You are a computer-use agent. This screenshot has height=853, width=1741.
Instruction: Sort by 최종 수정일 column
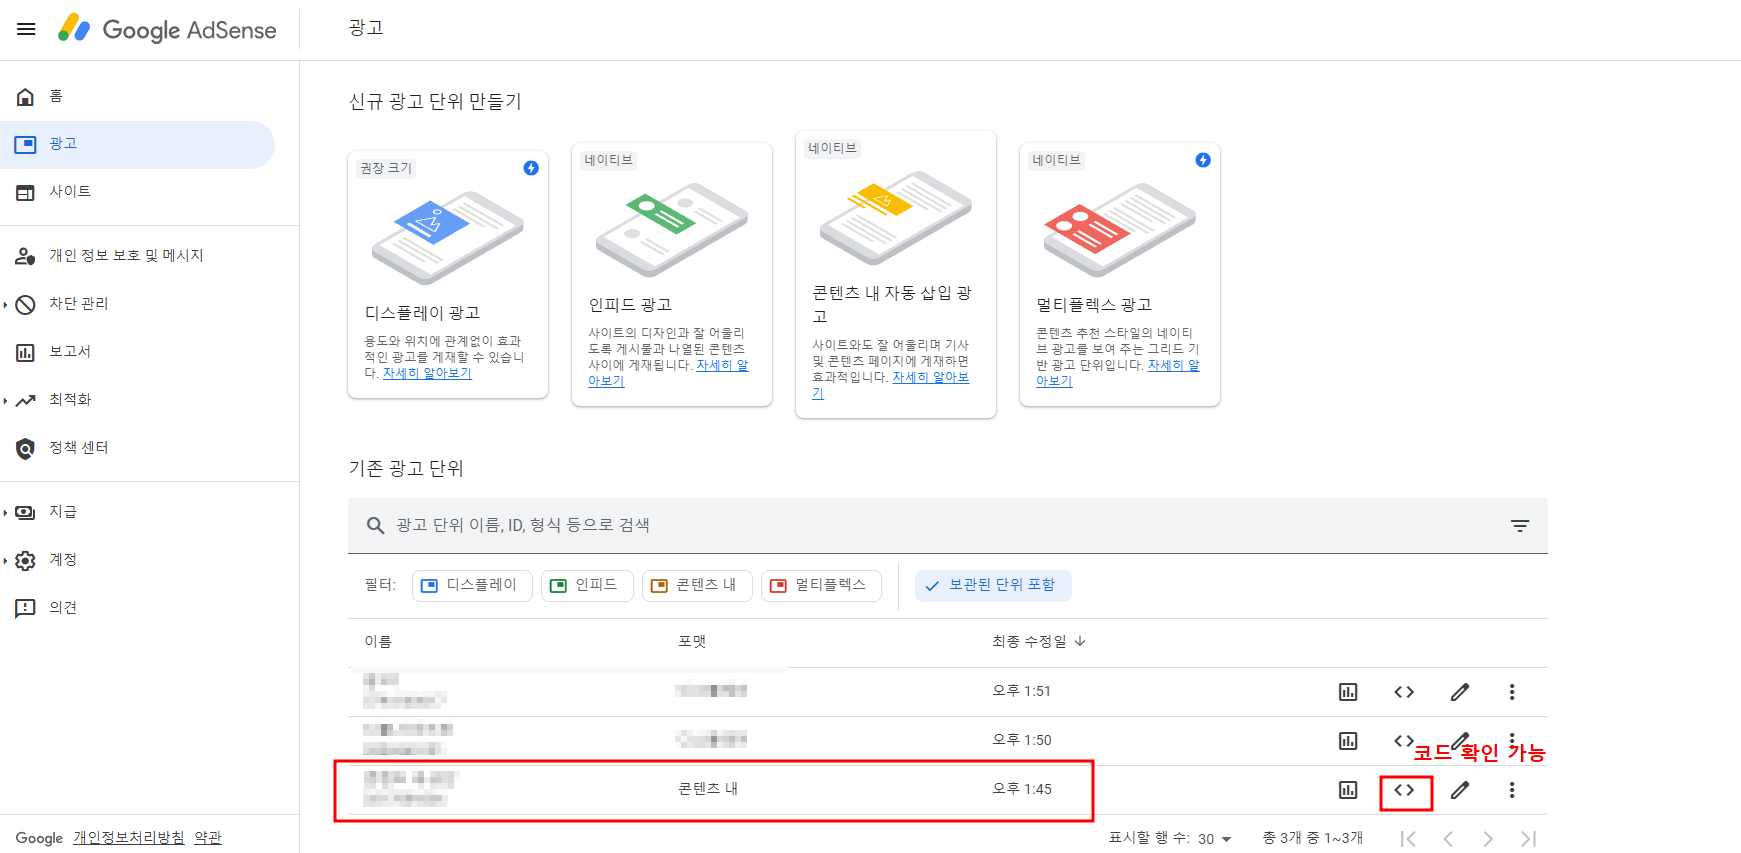pos(1039,641)
